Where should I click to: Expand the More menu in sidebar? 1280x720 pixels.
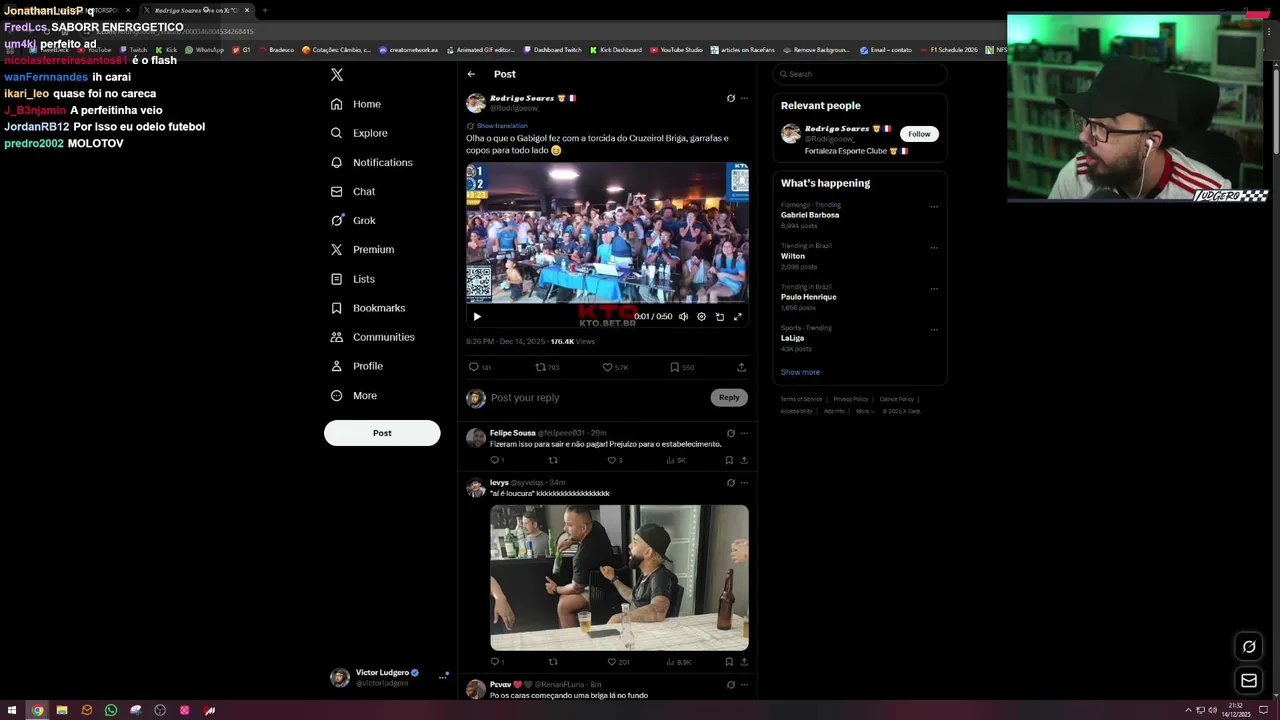pyautogui.click(x=354, y=396)
